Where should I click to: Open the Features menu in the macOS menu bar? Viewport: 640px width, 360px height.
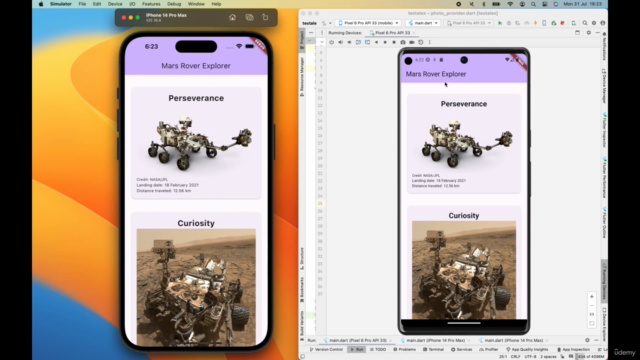[151, 4]
